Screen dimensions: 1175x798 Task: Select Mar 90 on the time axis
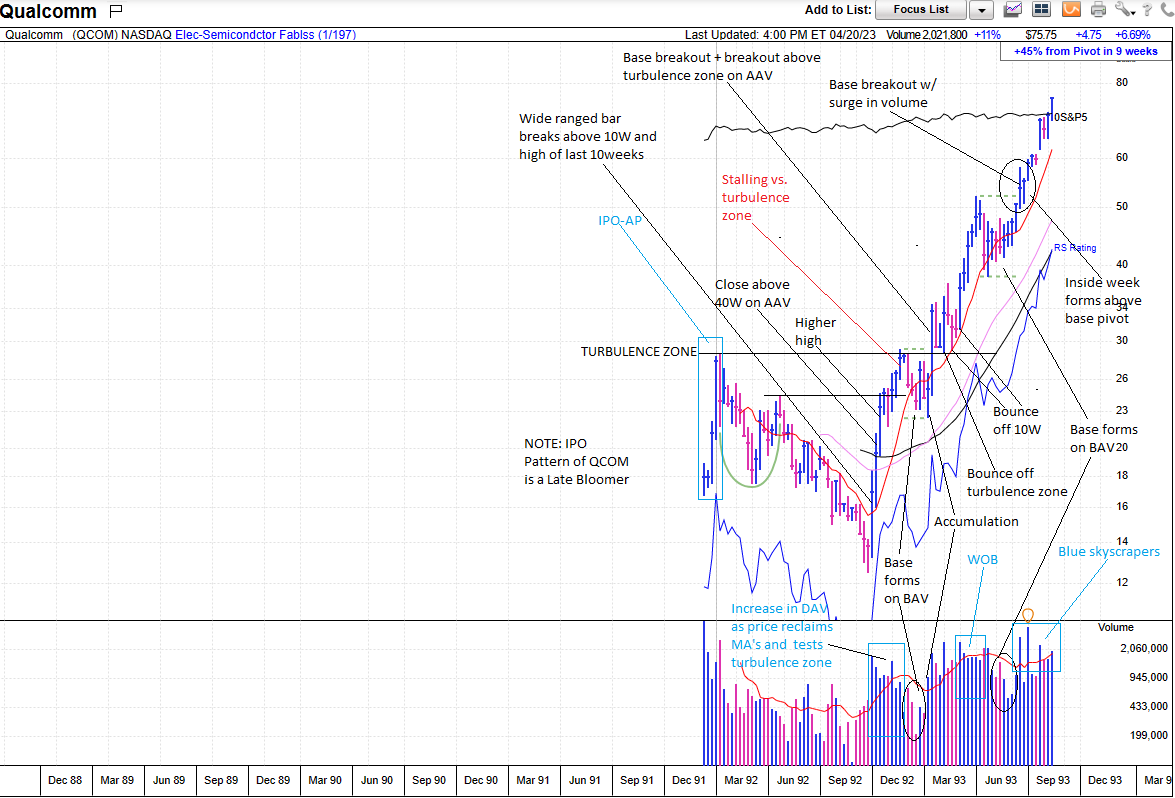coord(325,780)
